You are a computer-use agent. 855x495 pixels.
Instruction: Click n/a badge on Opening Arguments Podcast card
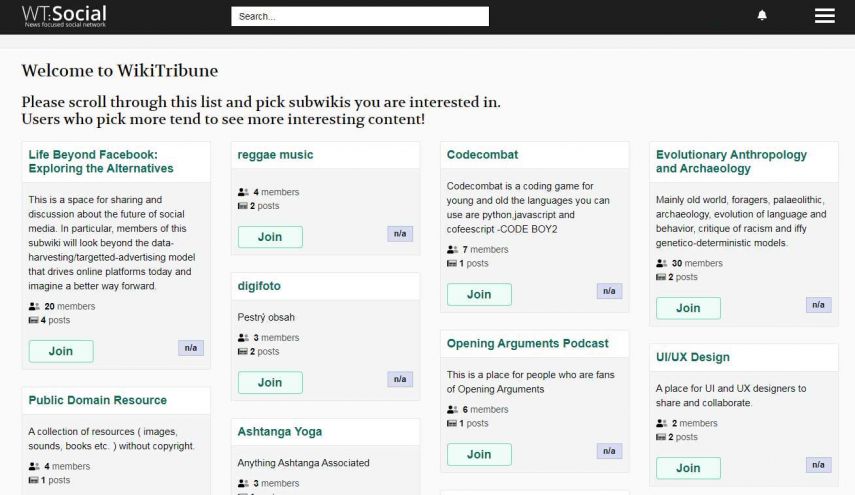[x=609, y=451]
